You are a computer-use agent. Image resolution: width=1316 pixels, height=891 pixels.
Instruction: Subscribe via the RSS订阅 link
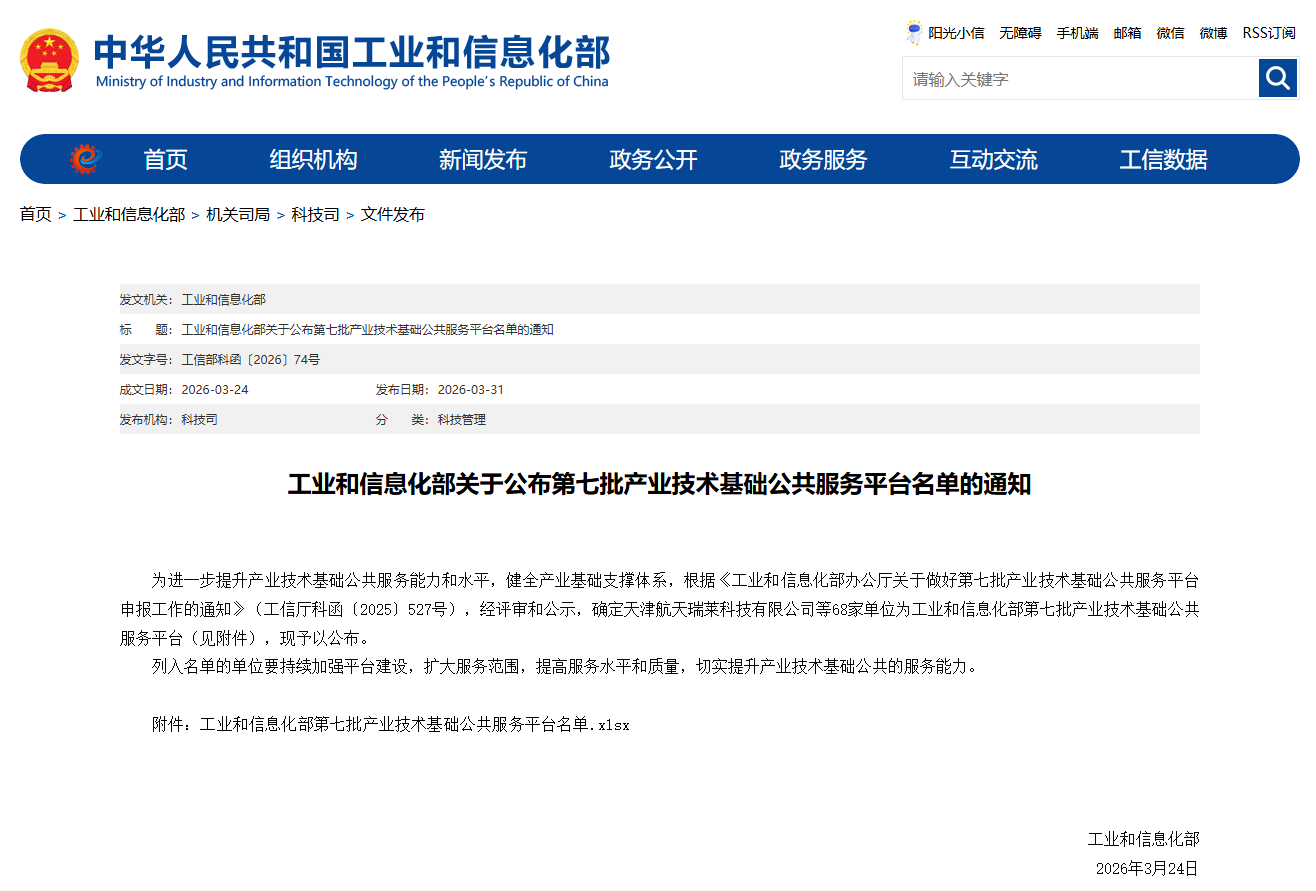(x=1268, y=33)
